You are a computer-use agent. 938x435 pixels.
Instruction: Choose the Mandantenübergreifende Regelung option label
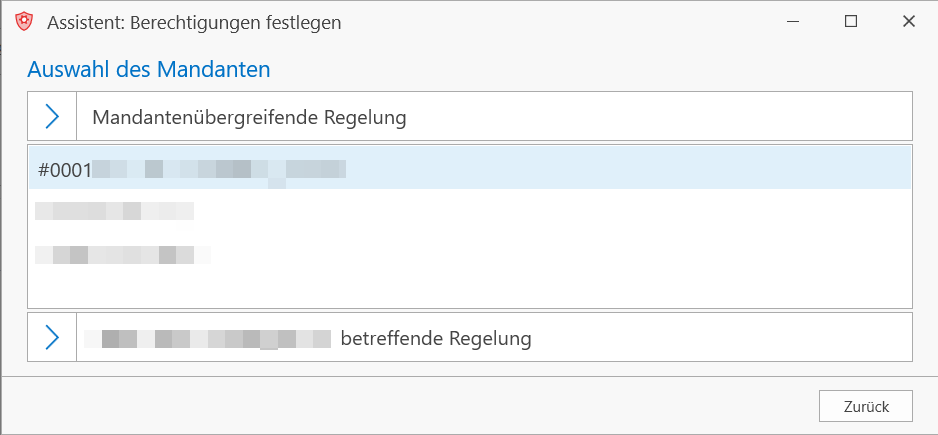pyautogui.click(x=249, y=117)
